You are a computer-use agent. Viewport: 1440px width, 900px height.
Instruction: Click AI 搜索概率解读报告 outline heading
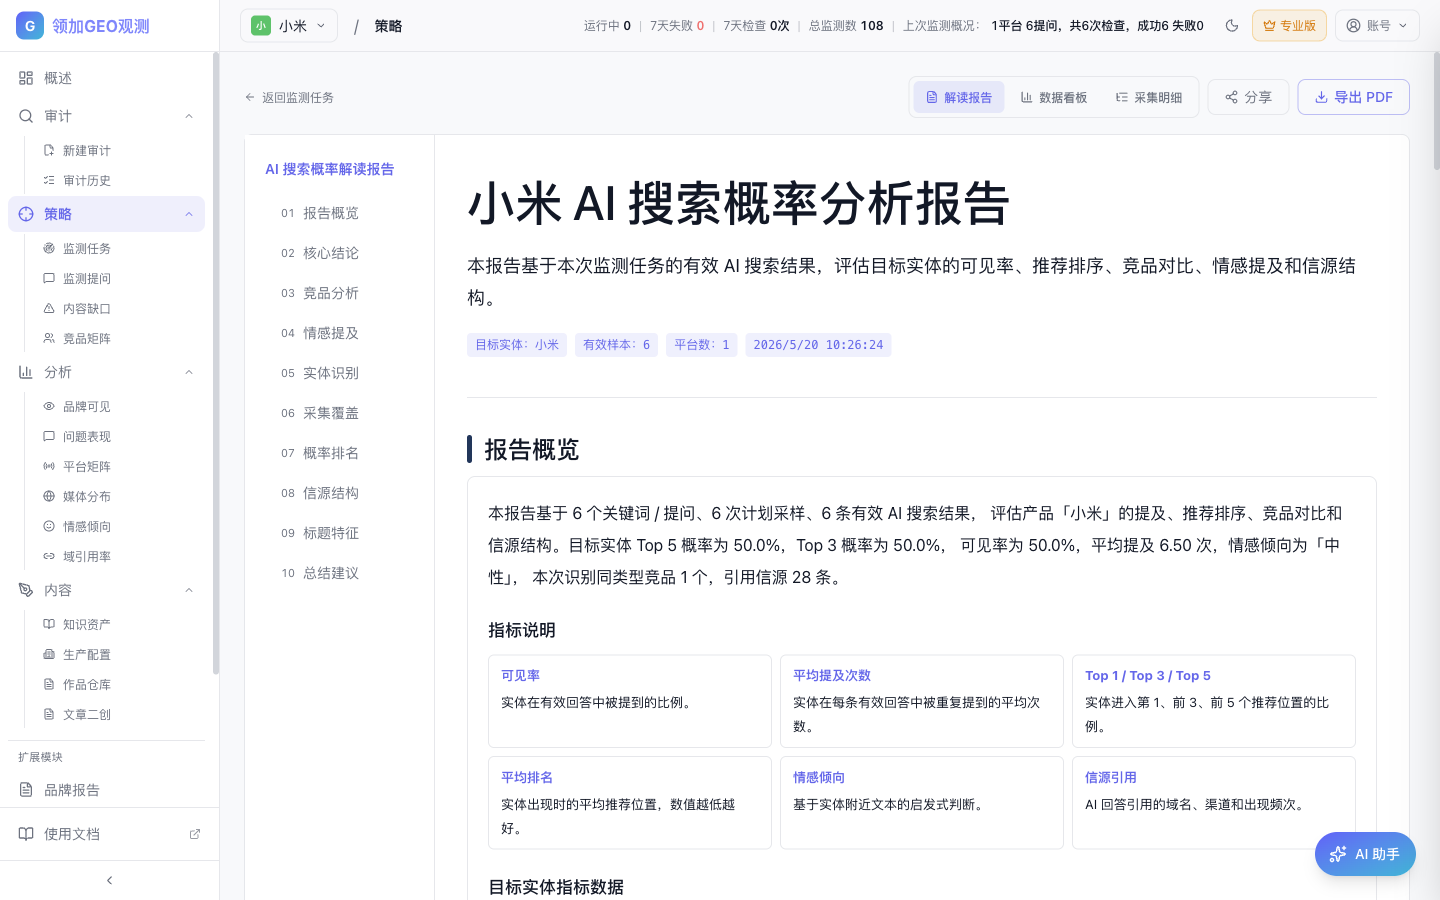tap(329, 169)
